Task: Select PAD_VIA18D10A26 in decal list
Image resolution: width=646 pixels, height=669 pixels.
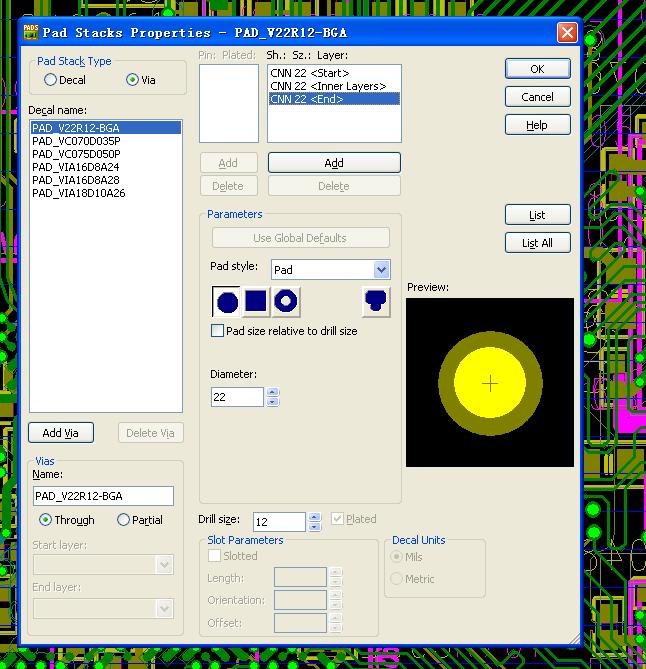Action: point(106,193)
